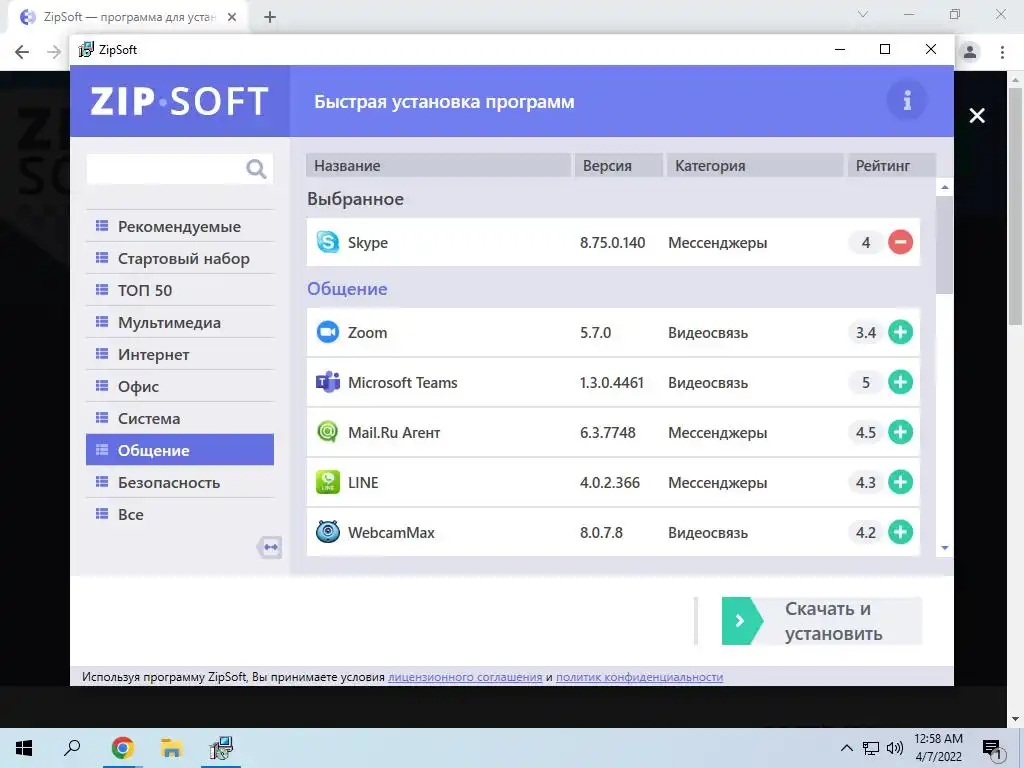
Task: Select the Рекомендуемые category
Action: 180,227
